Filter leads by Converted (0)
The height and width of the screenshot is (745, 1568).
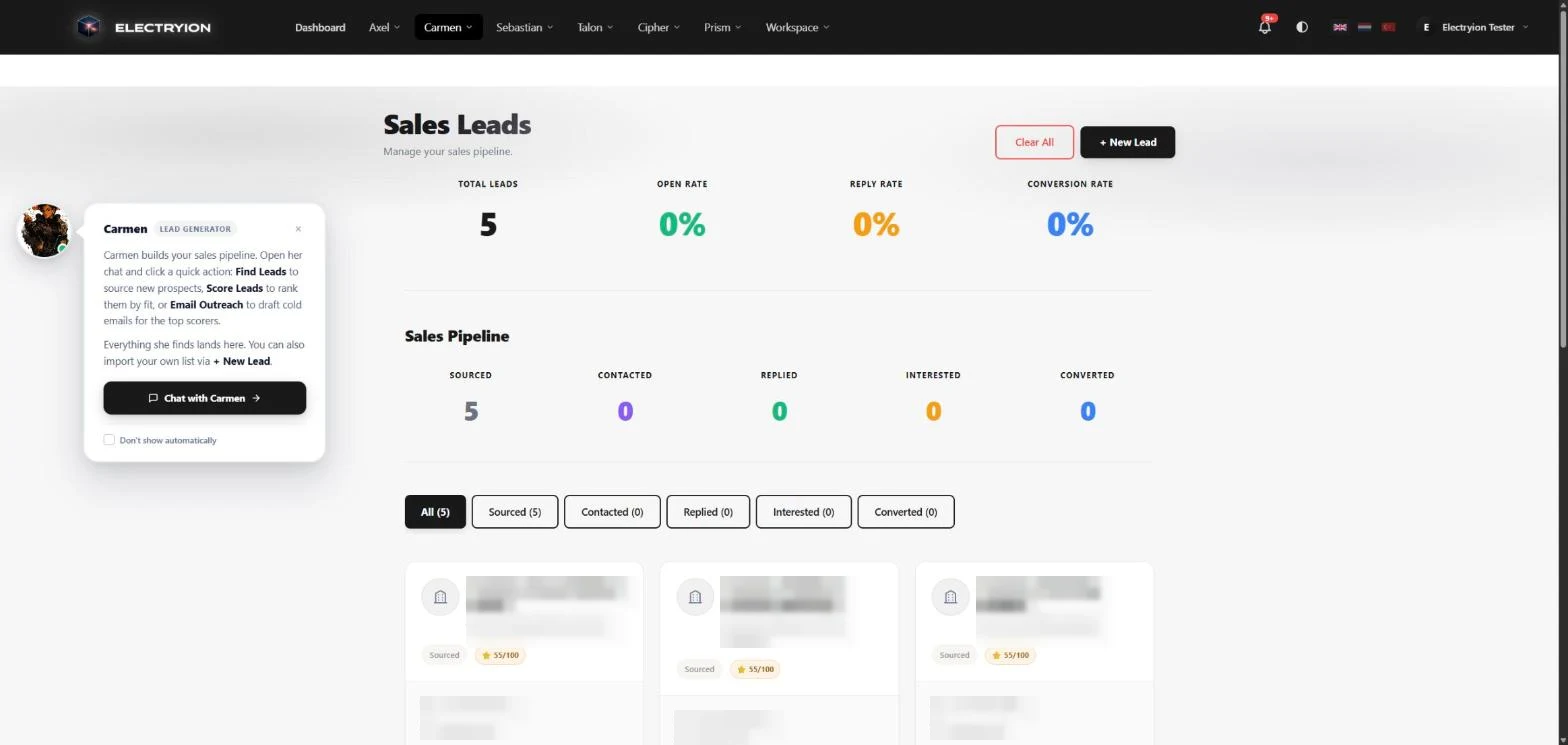pos(906,512)
